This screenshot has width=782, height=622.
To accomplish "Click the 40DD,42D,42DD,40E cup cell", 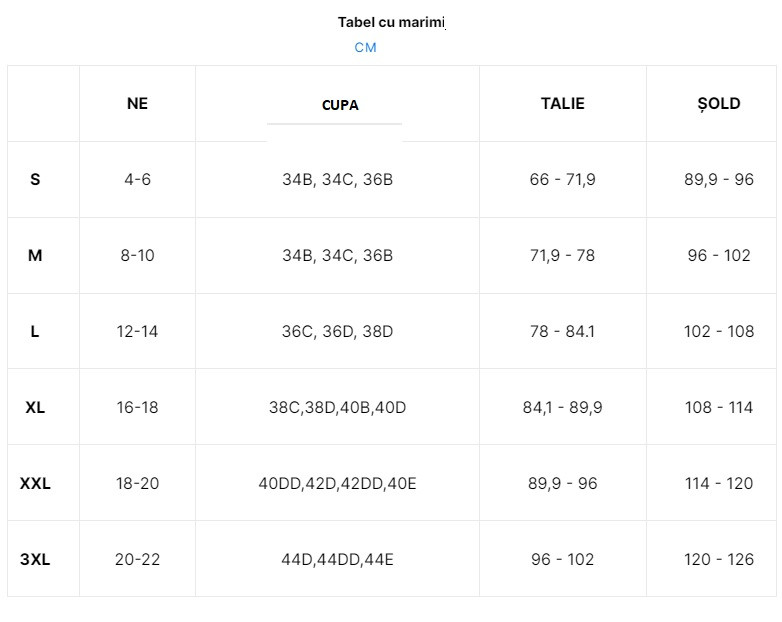I will 337,483.
